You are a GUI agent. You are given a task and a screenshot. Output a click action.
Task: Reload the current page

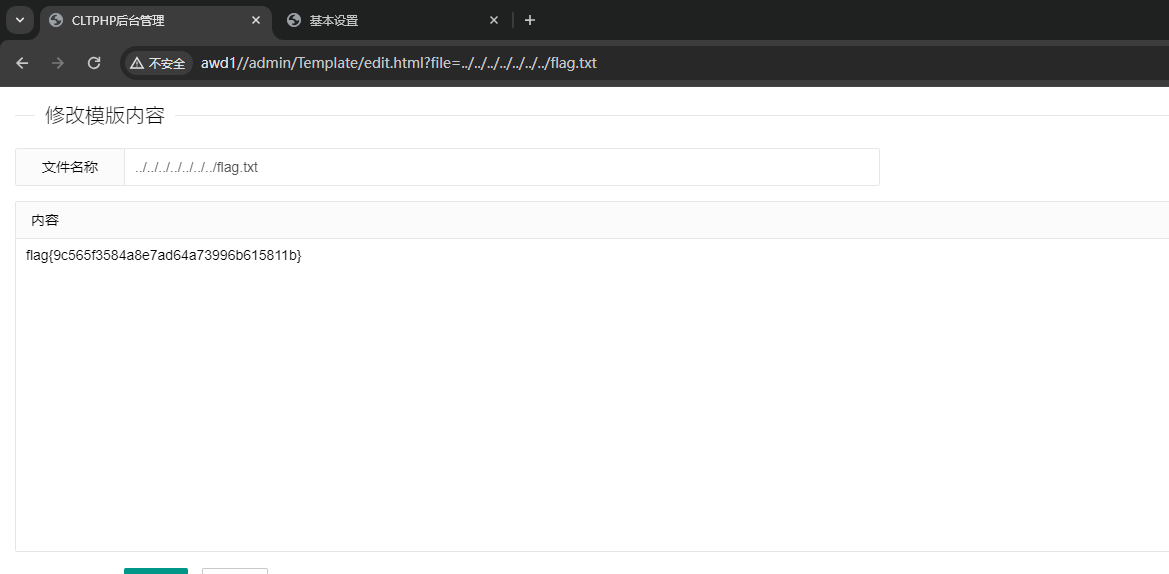[x=93, y=63]
